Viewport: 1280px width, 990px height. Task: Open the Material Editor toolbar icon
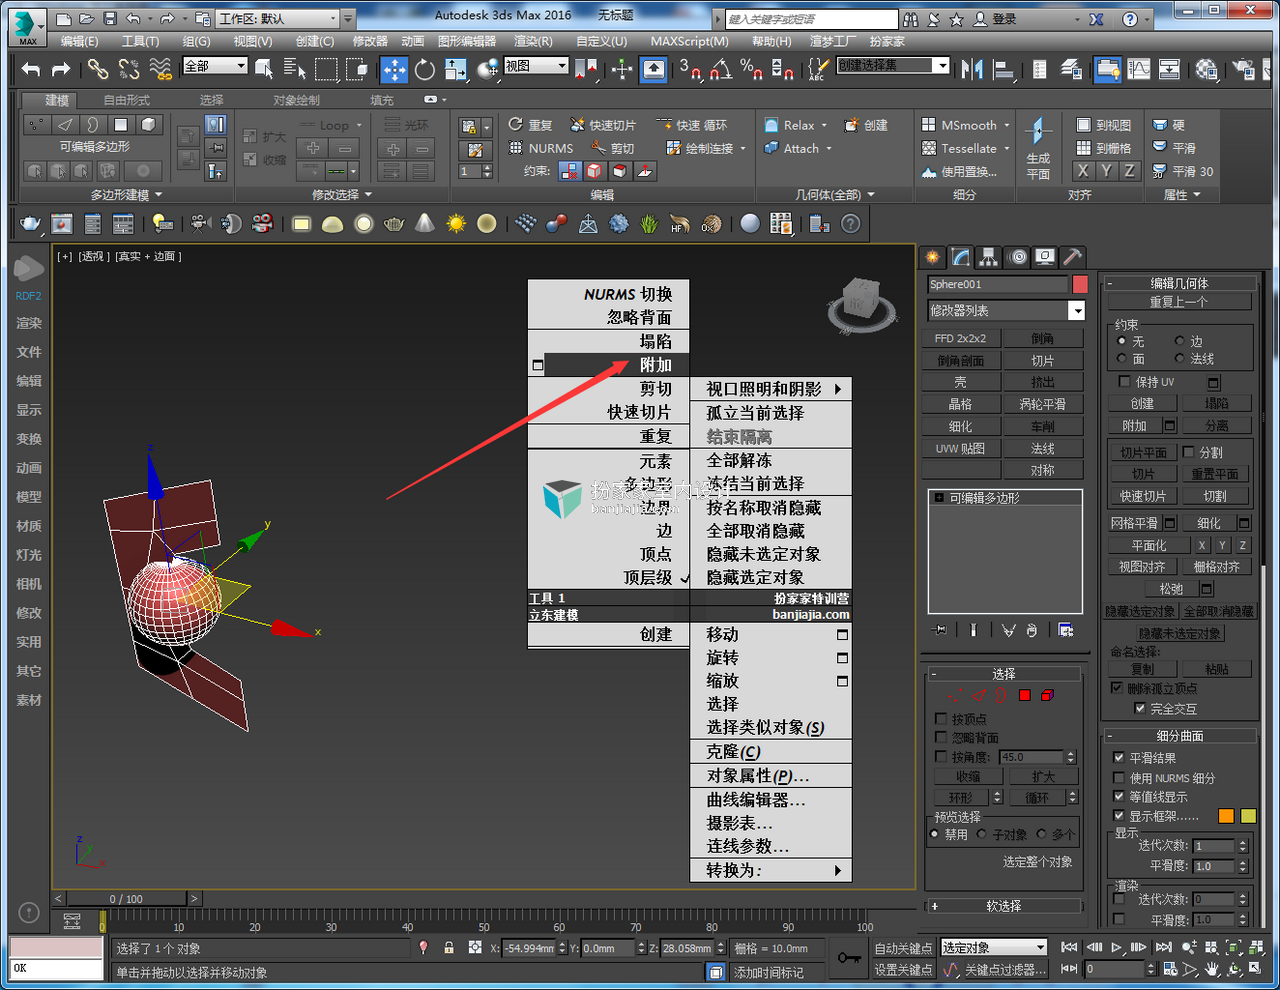1207,69
